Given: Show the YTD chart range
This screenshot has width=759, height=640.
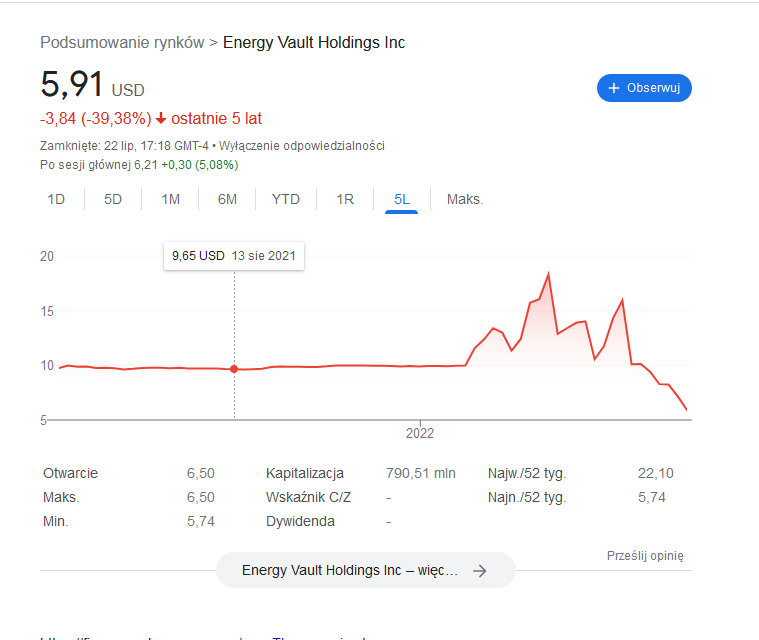Looking at the screenshot, I should pos(286,199).
